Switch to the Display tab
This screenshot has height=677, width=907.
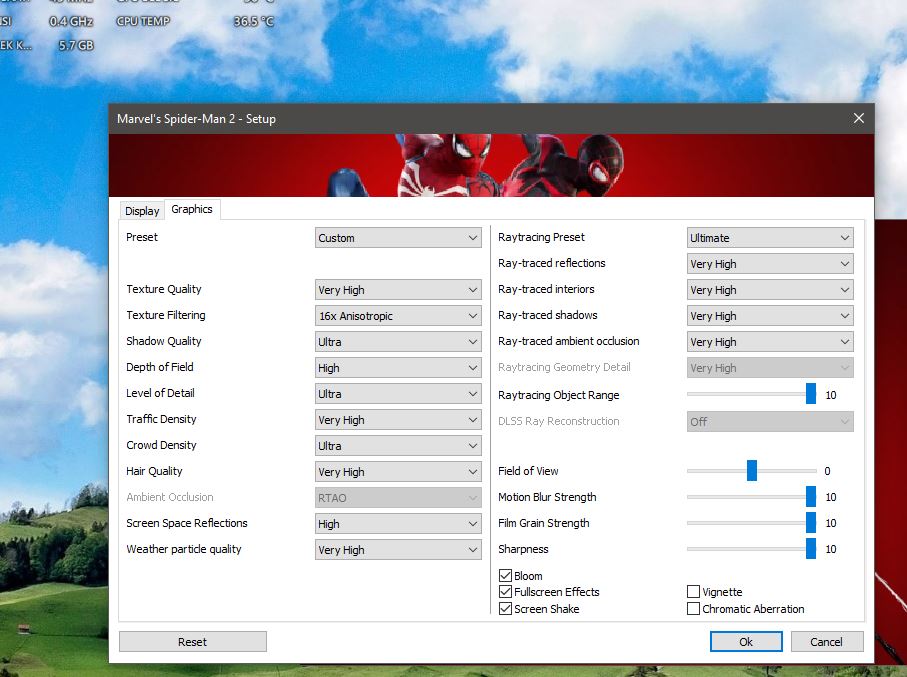pyautogui.click(x=142, y=211)
